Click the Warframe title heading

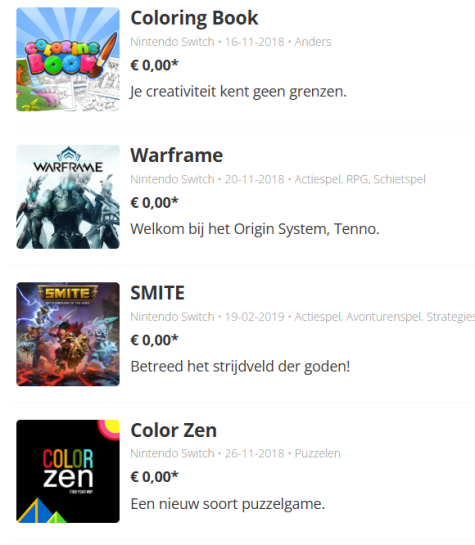177,155
